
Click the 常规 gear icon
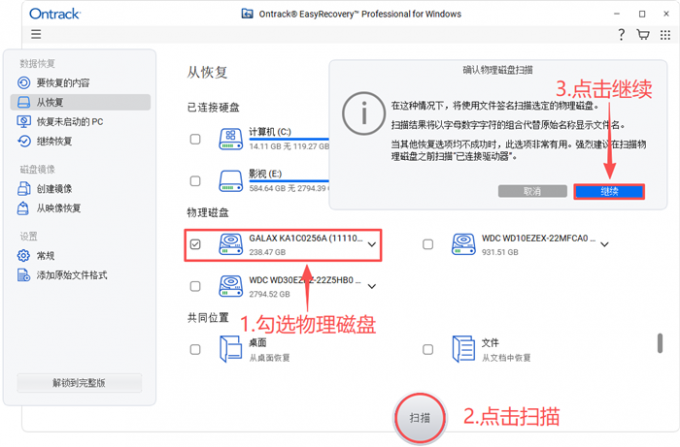coord(23,255)
